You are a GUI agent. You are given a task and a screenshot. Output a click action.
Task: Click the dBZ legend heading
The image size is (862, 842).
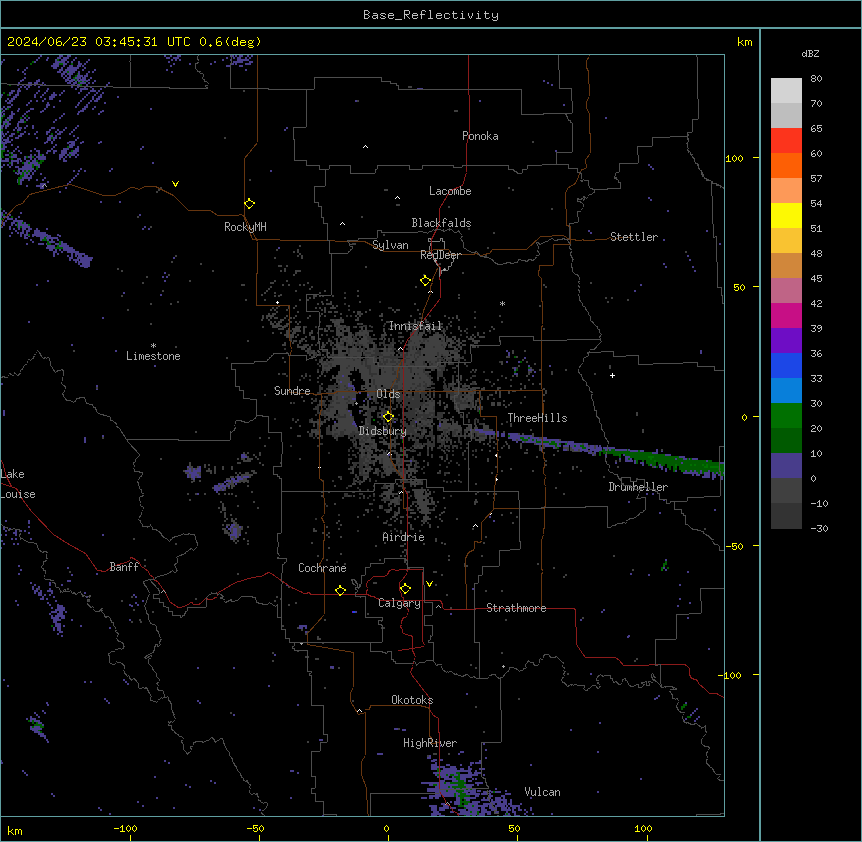coord(810,53)
